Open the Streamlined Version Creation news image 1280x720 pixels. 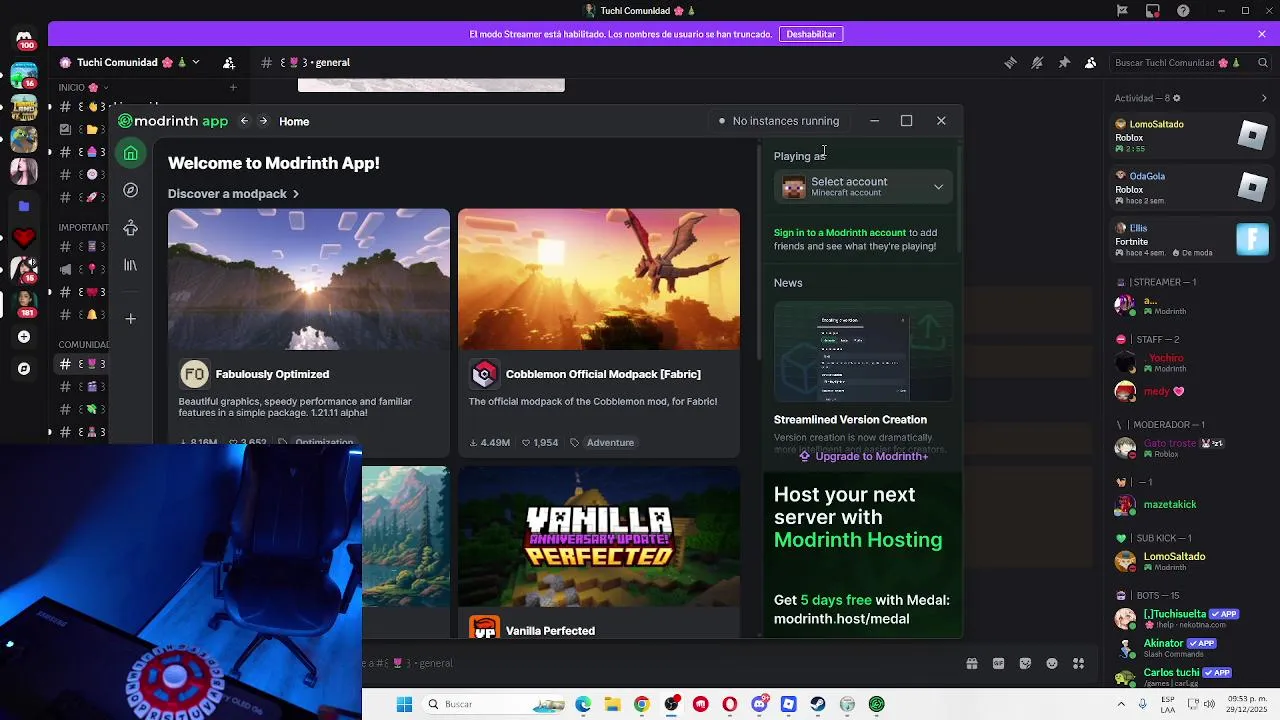pyautogui.click(x=863, y=352)
